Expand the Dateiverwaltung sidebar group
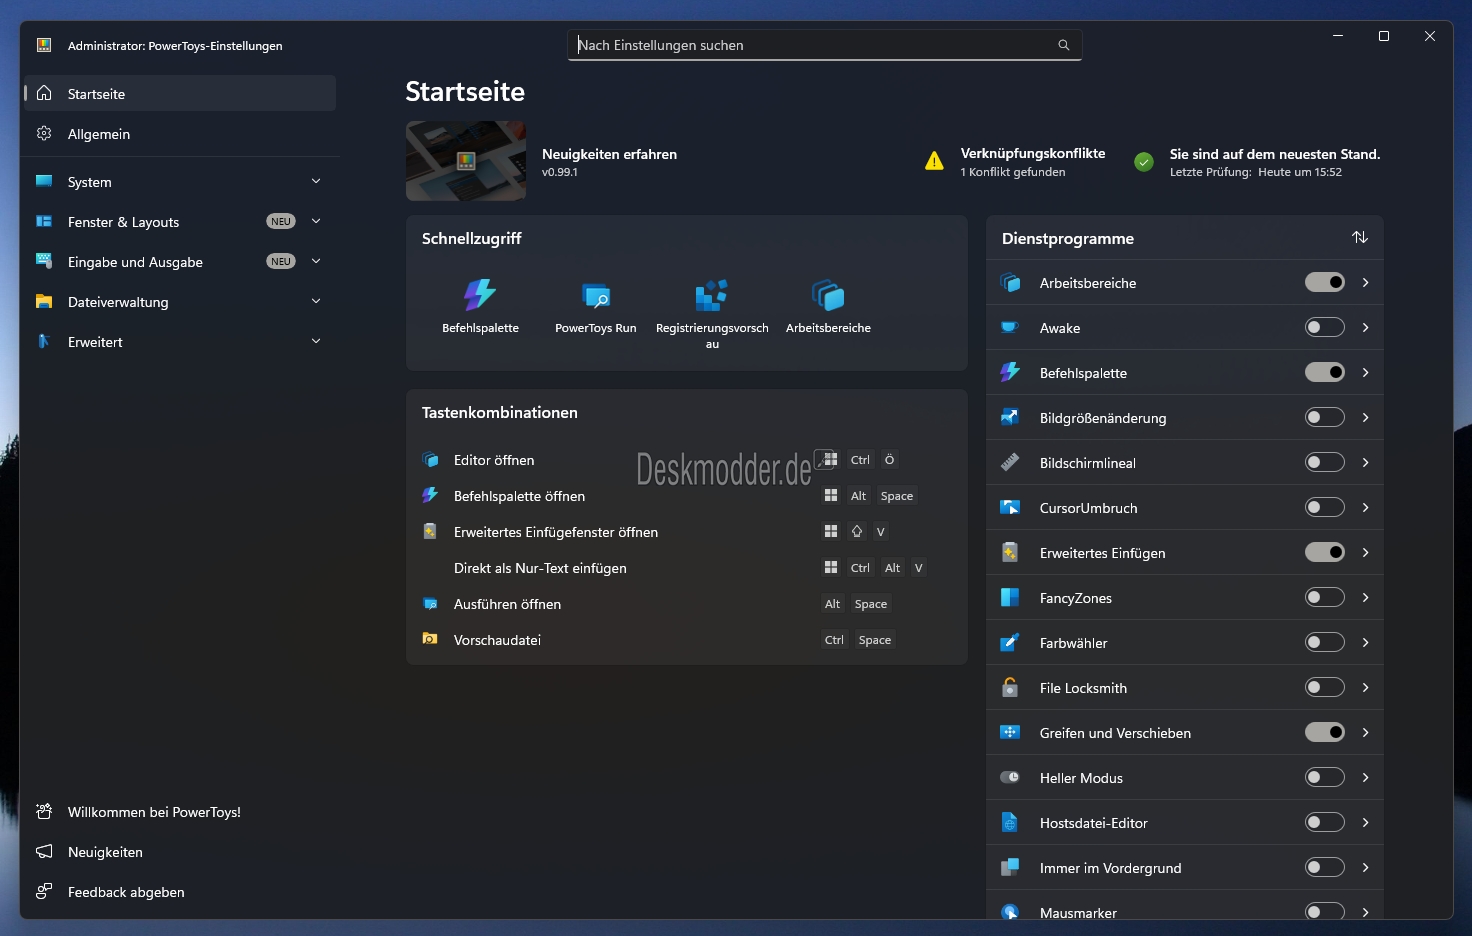The image size is (1472, 936). pos(316,302)
